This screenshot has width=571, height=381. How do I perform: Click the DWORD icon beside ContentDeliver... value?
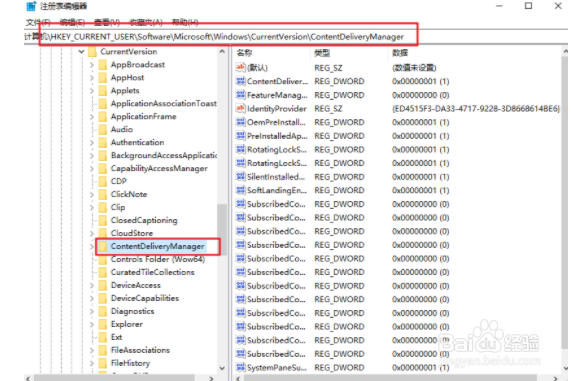(x=240, y=81)
